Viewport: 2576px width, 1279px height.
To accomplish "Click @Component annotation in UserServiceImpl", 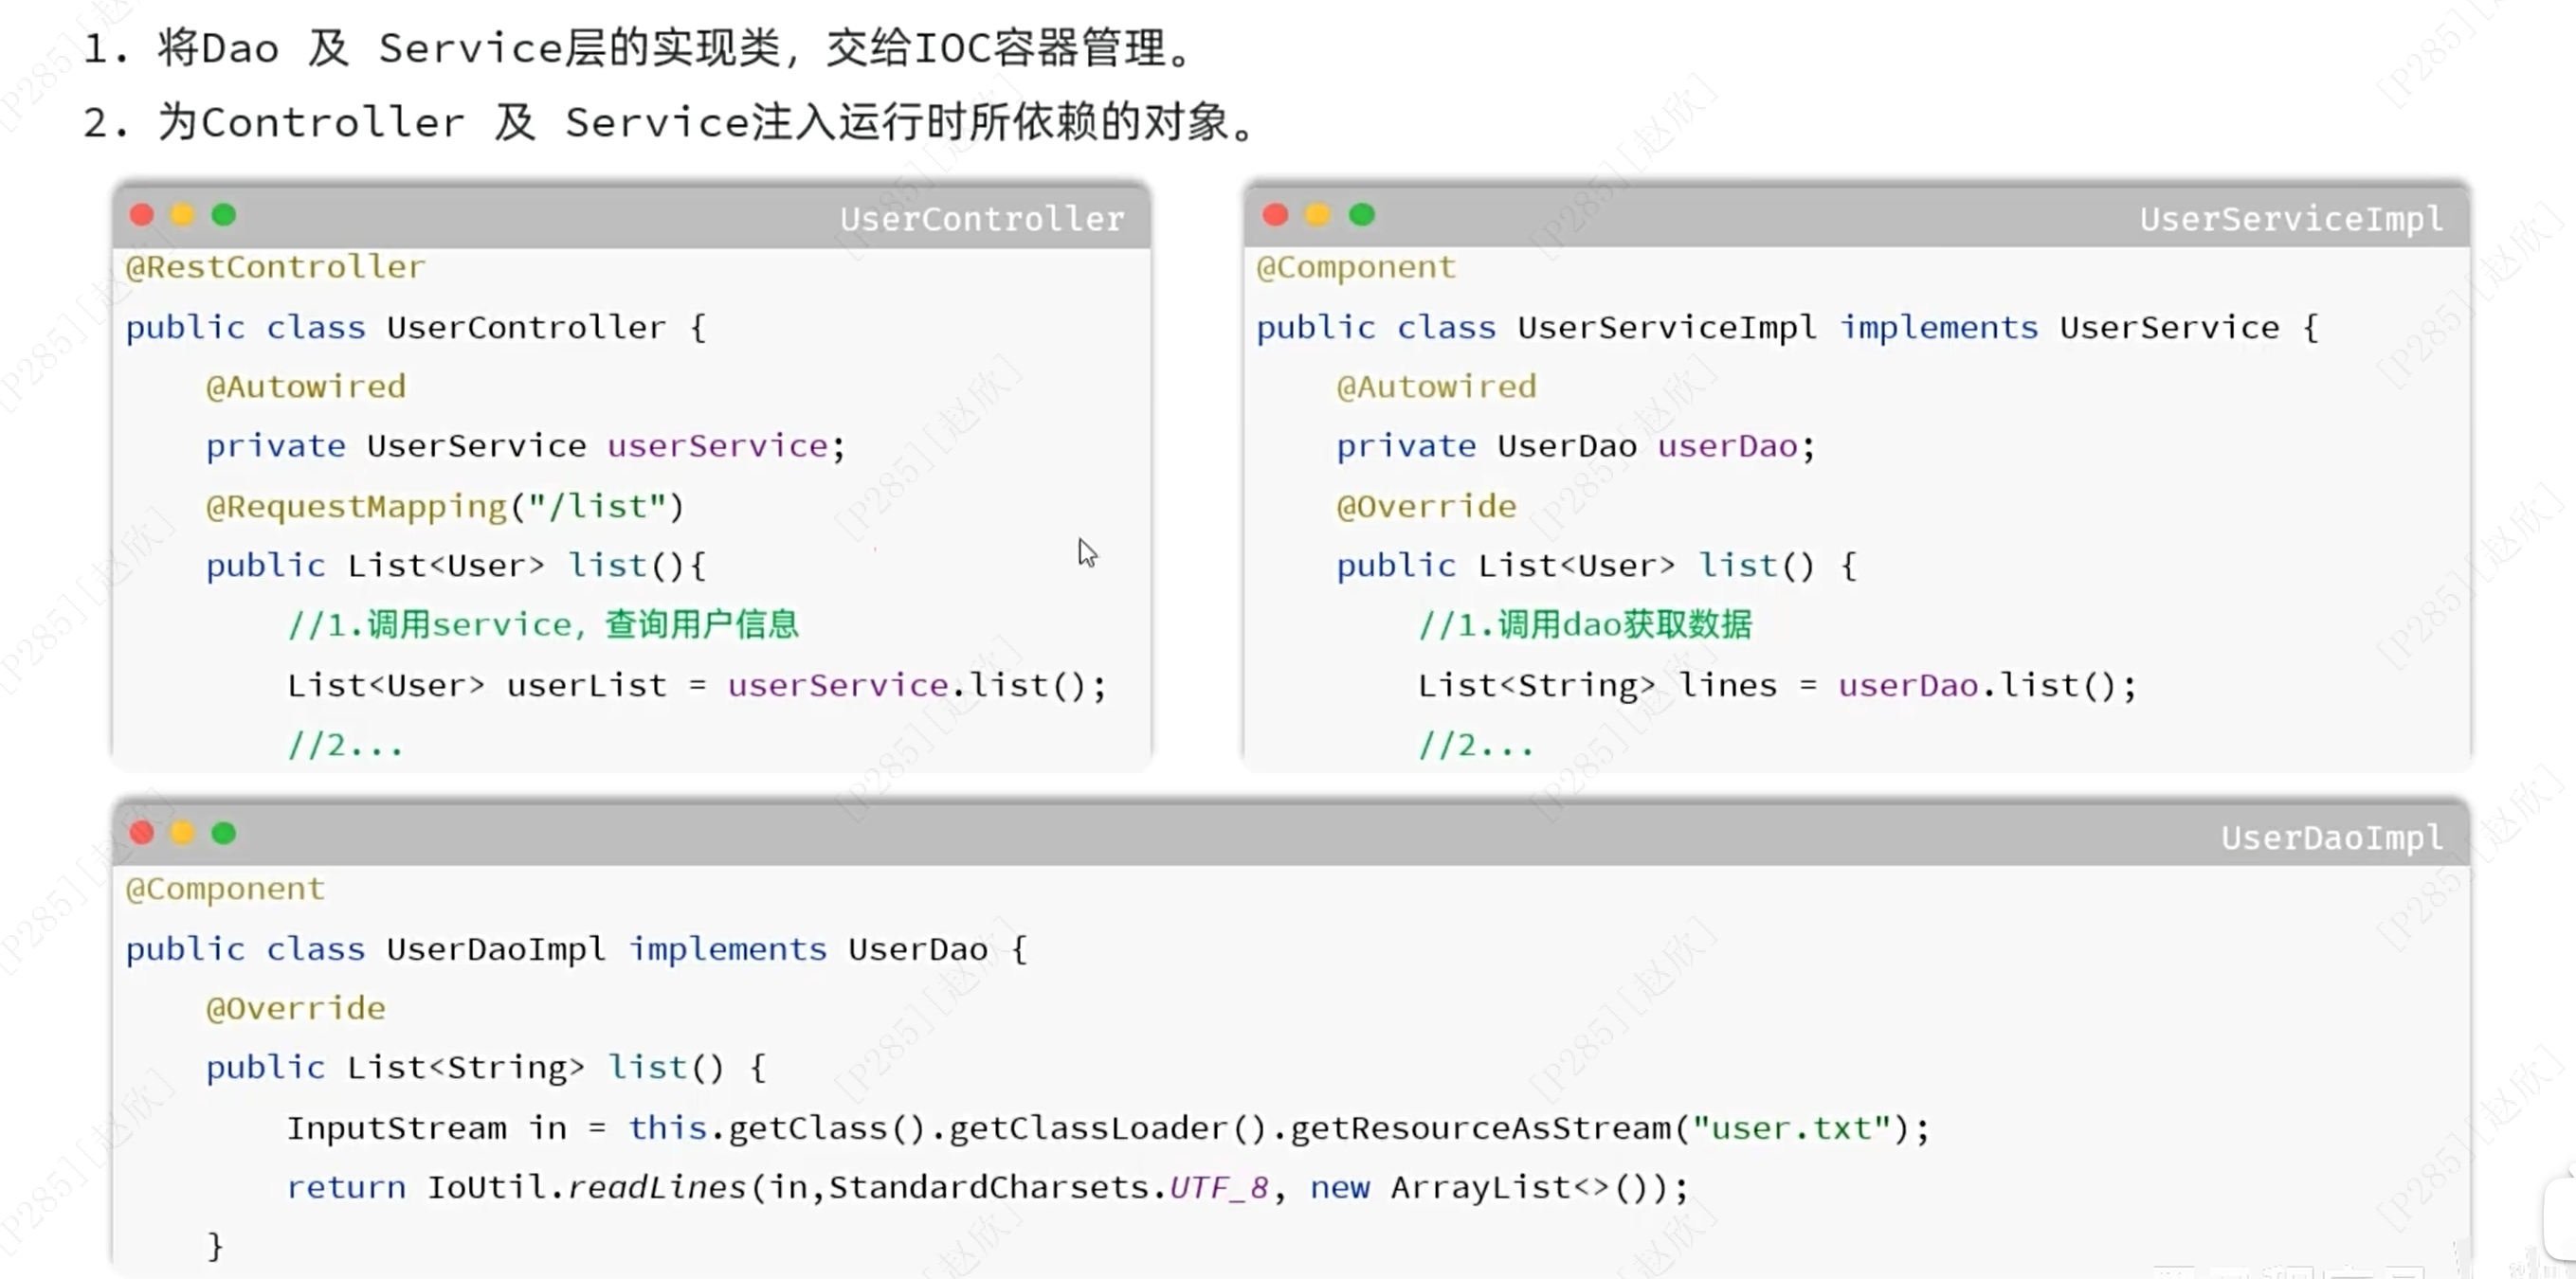I will pyautogui.click(x=1356, y=267).
